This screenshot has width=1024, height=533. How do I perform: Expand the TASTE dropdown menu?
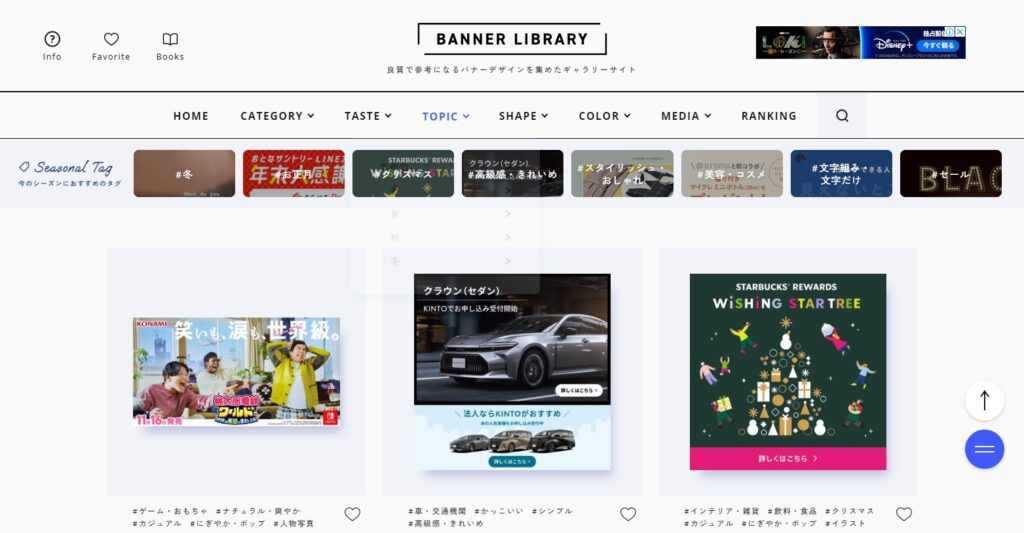[x=368, y=116]
